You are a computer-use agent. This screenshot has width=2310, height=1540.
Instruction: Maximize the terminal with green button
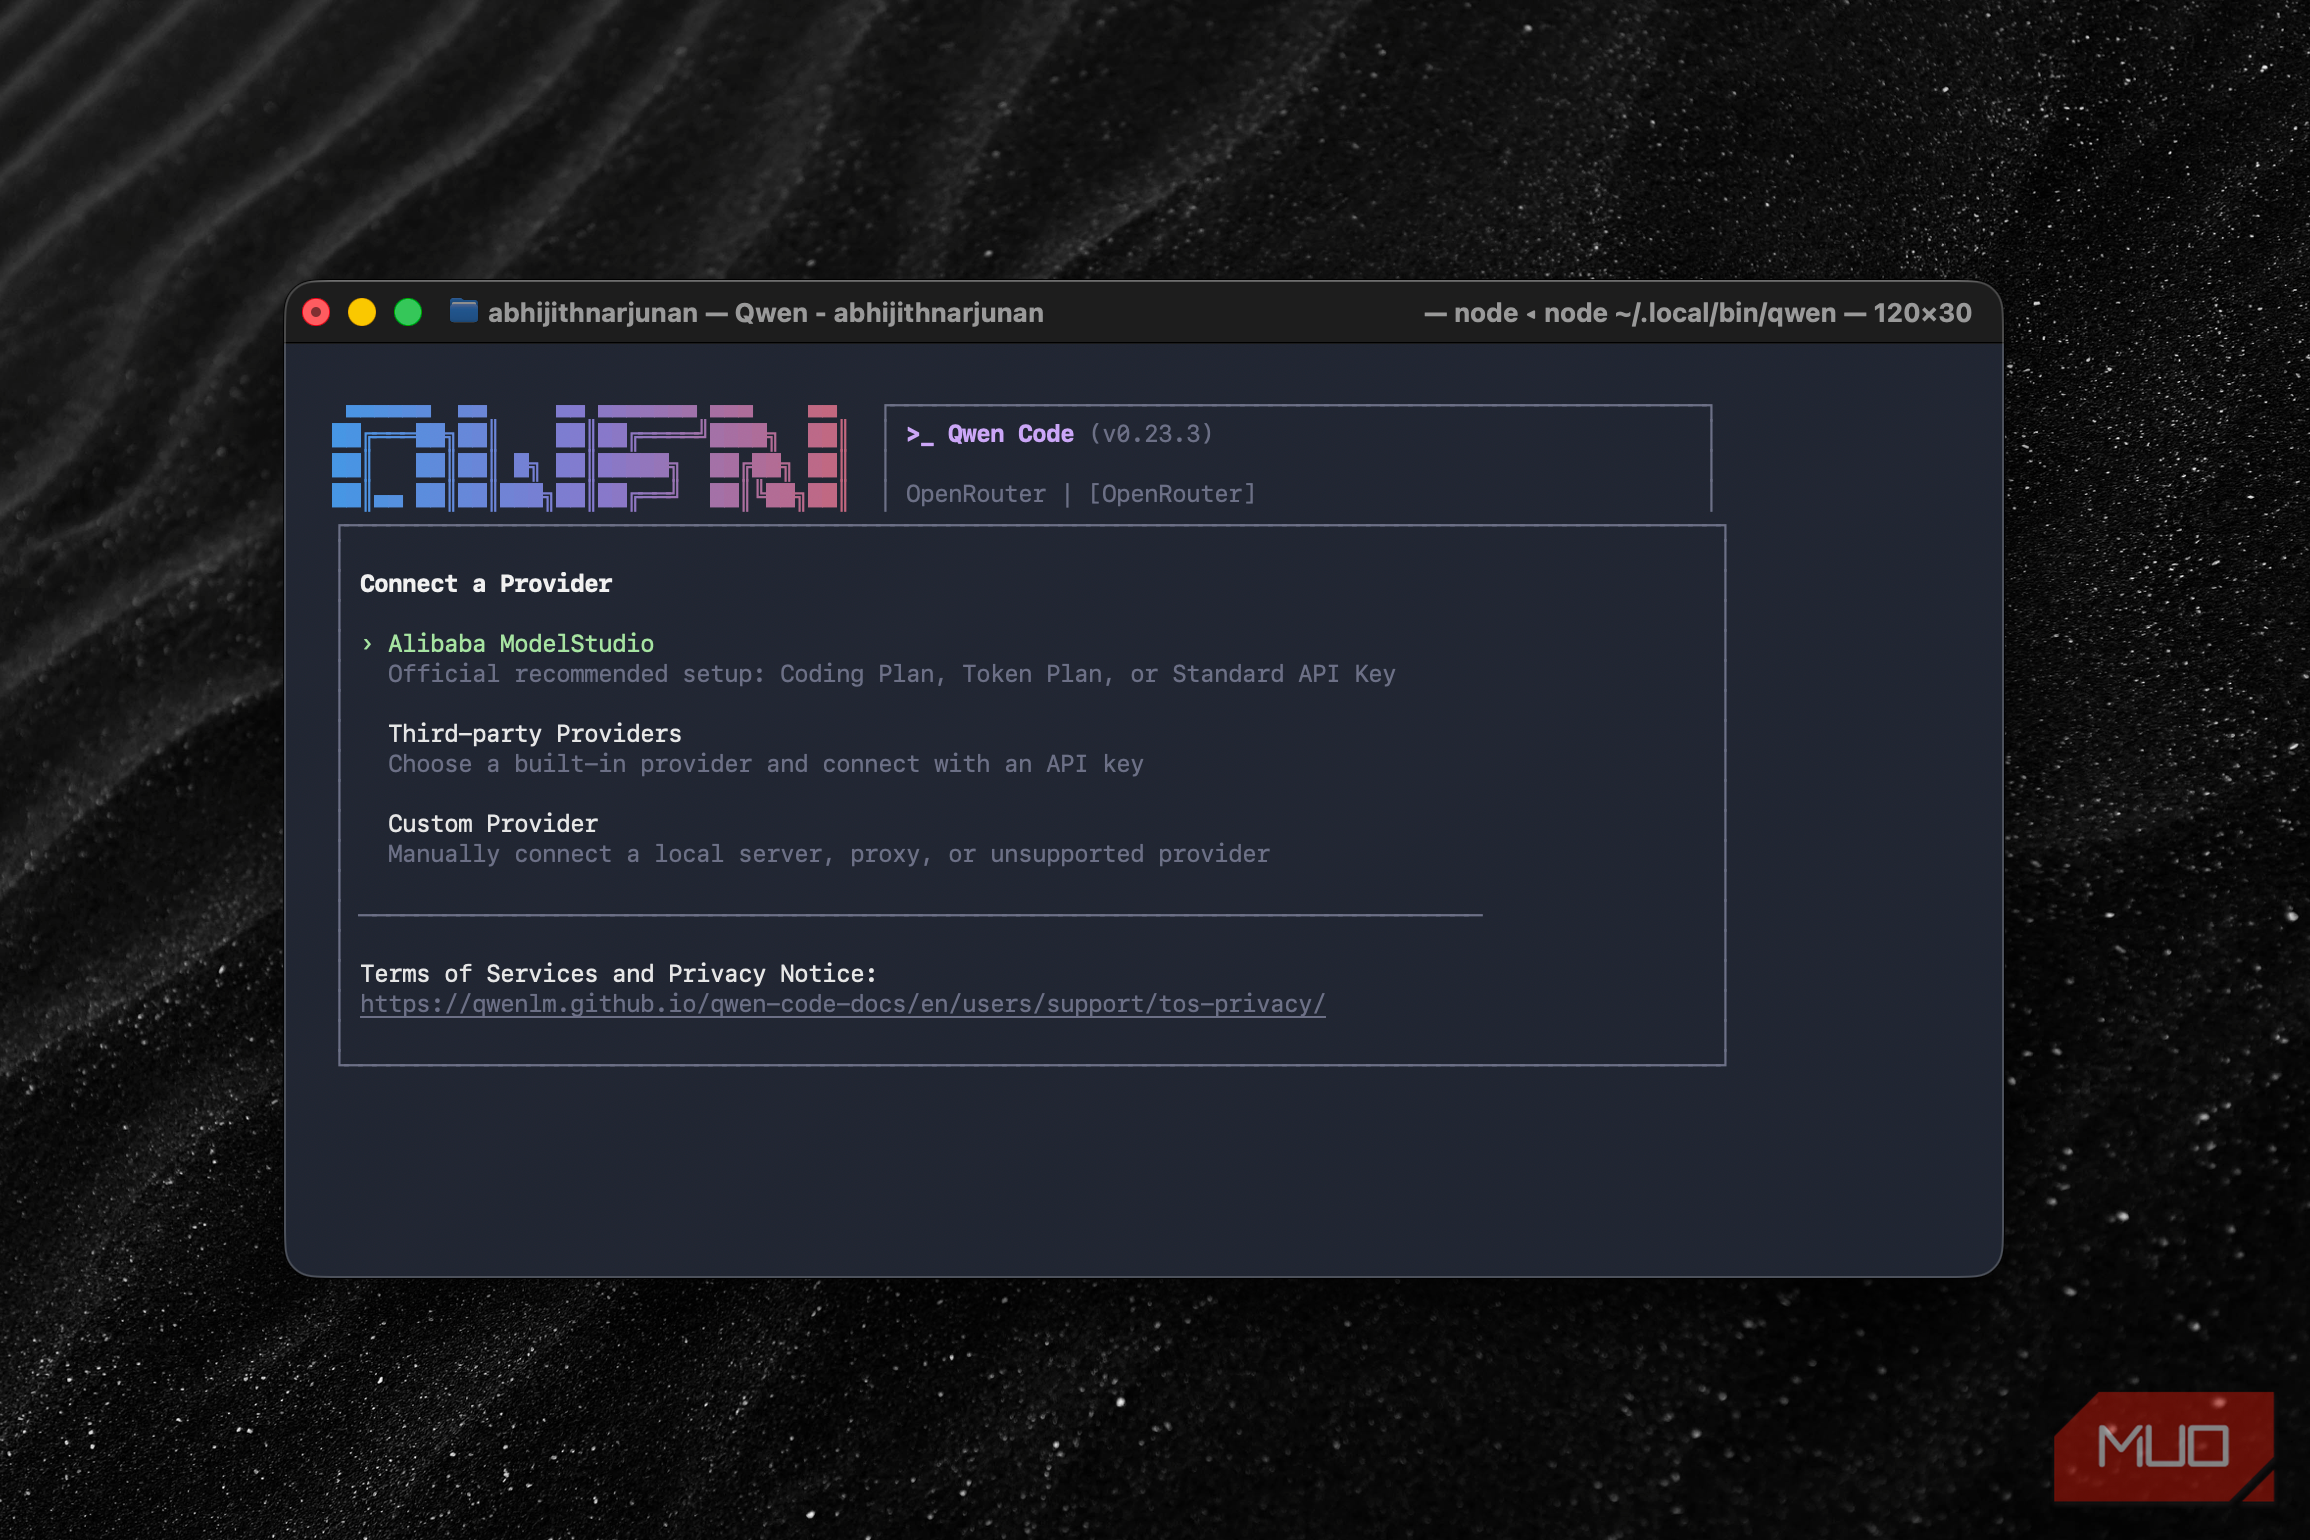408,312
